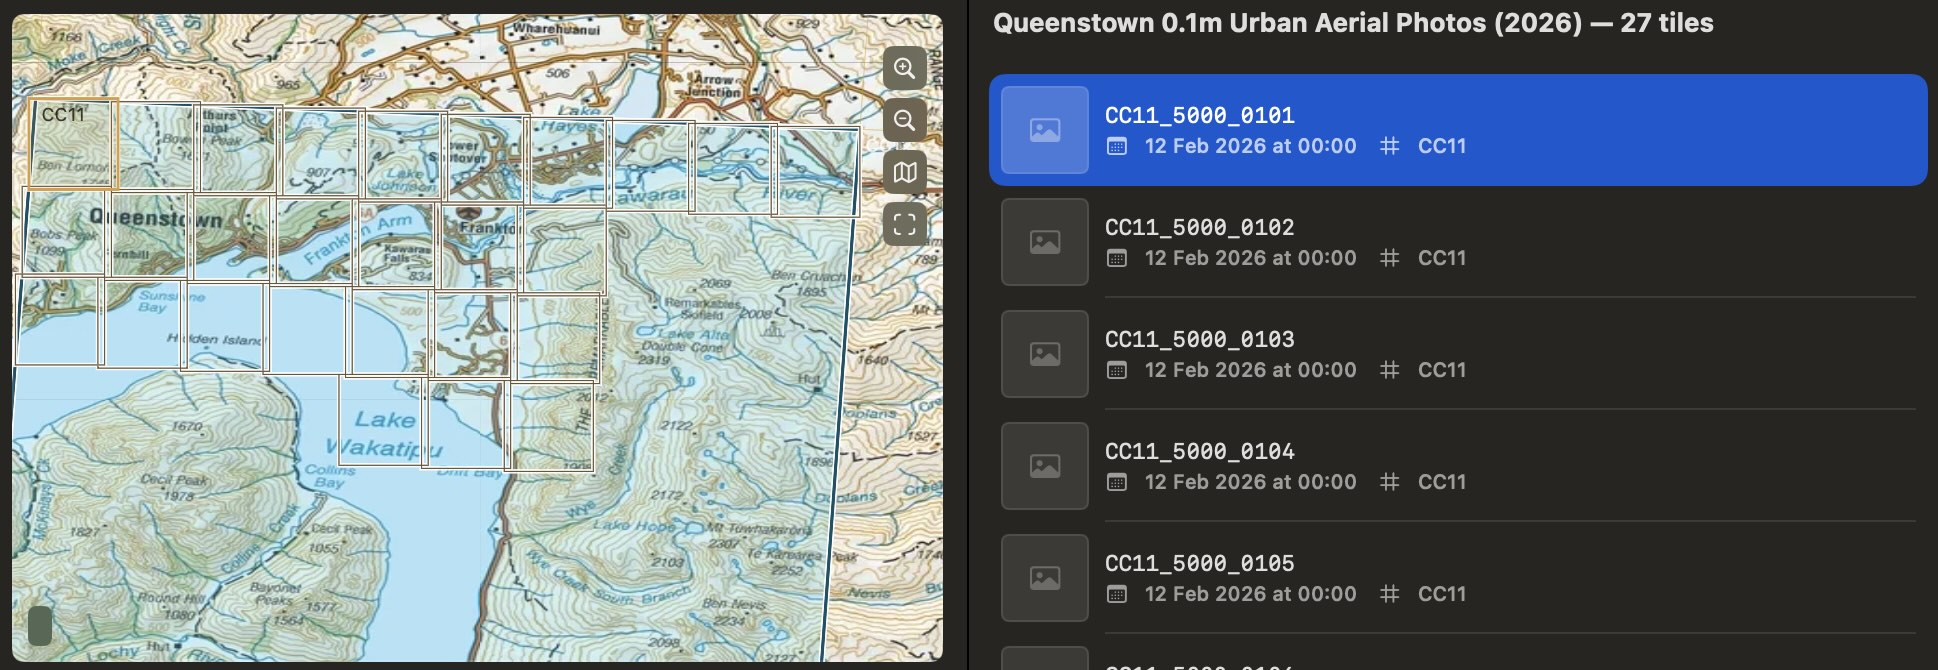Image resolution: width=1938 pixels, height=670 pixels.
Task: Click CC11 tag on CC11_5000_0102 row
Action: (1442, 258)
